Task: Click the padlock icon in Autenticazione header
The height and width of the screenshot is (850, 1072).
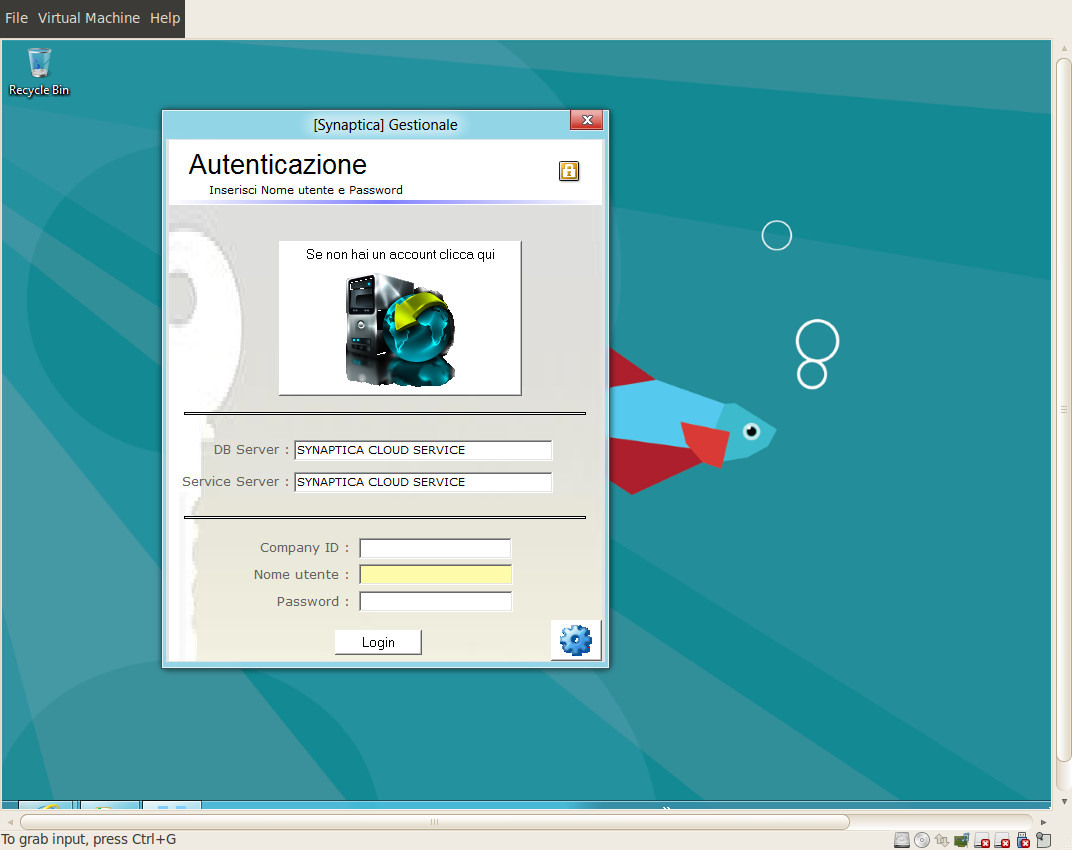Action: pos(569,171)
